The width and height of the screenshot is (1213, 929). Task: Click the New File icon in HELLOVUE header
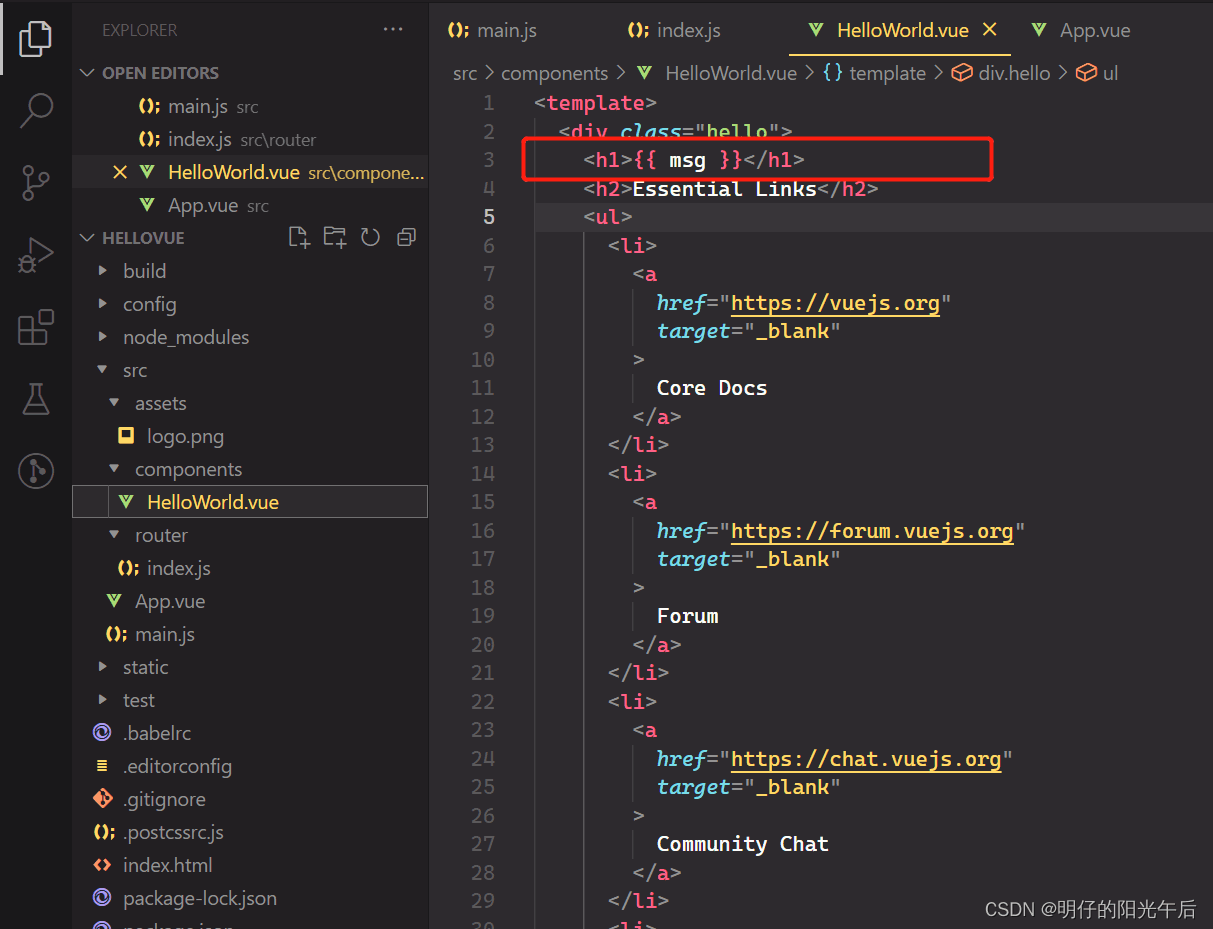click(x=298, y=237)
